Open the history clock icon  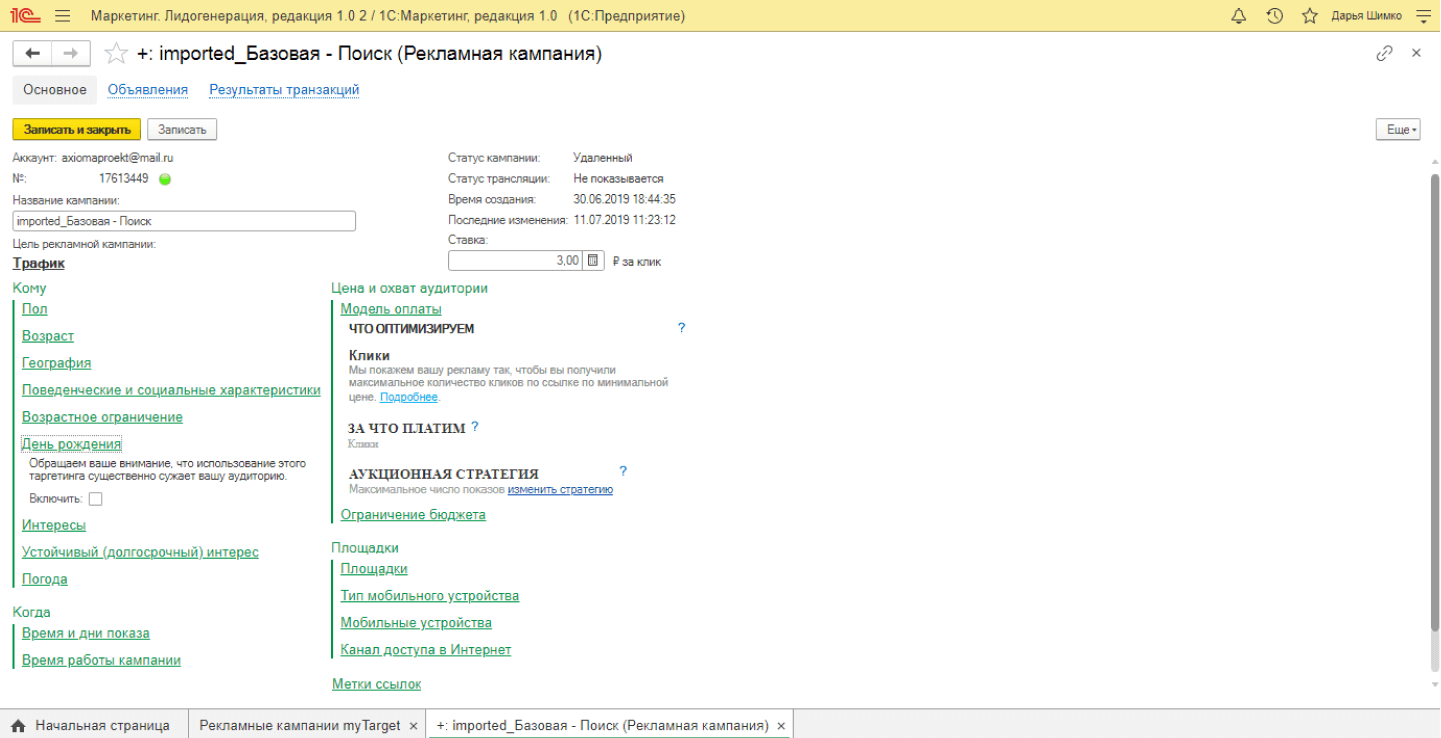[1274, 16]
